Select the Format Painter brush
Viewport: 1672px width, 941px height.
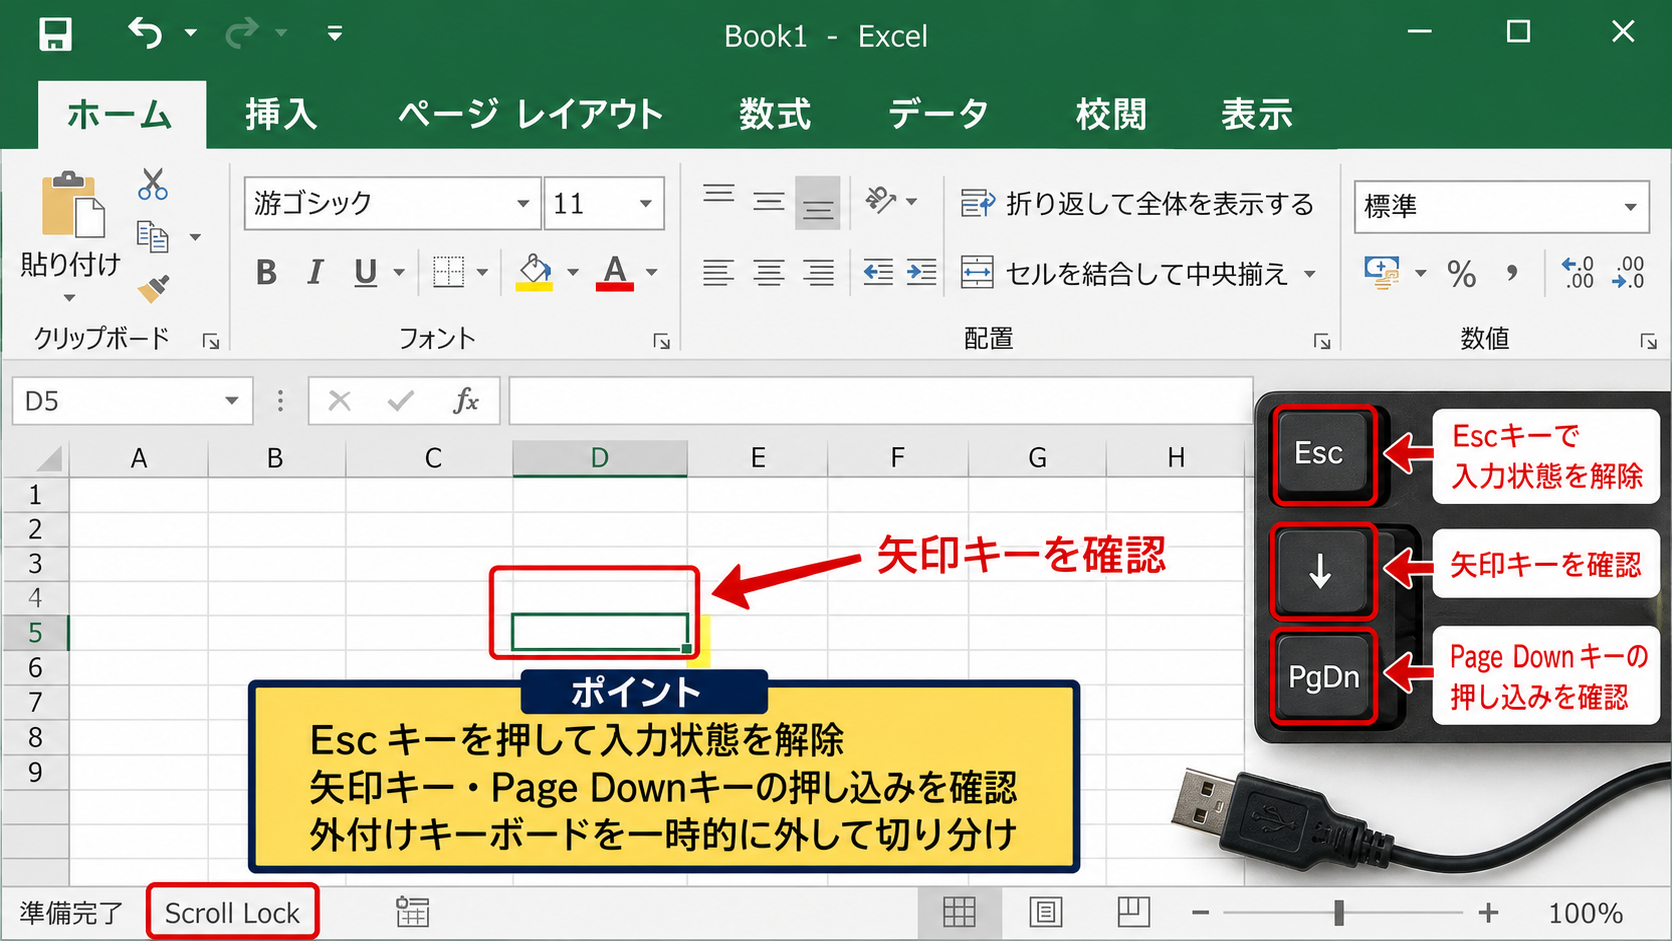153,288
